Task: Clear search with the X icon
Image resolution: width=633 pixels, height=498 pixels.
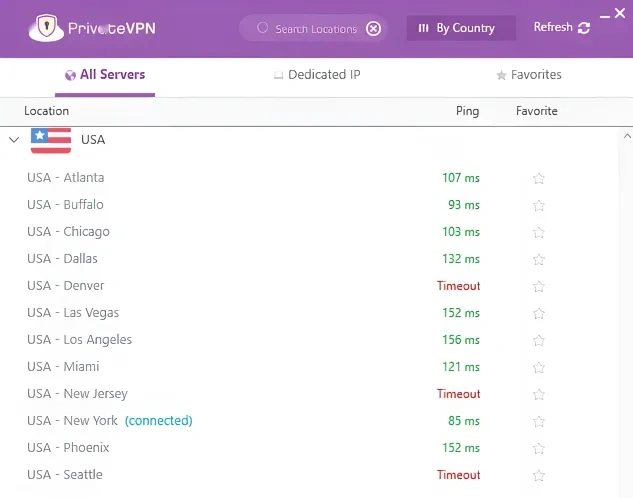Action: coord(373,29)
